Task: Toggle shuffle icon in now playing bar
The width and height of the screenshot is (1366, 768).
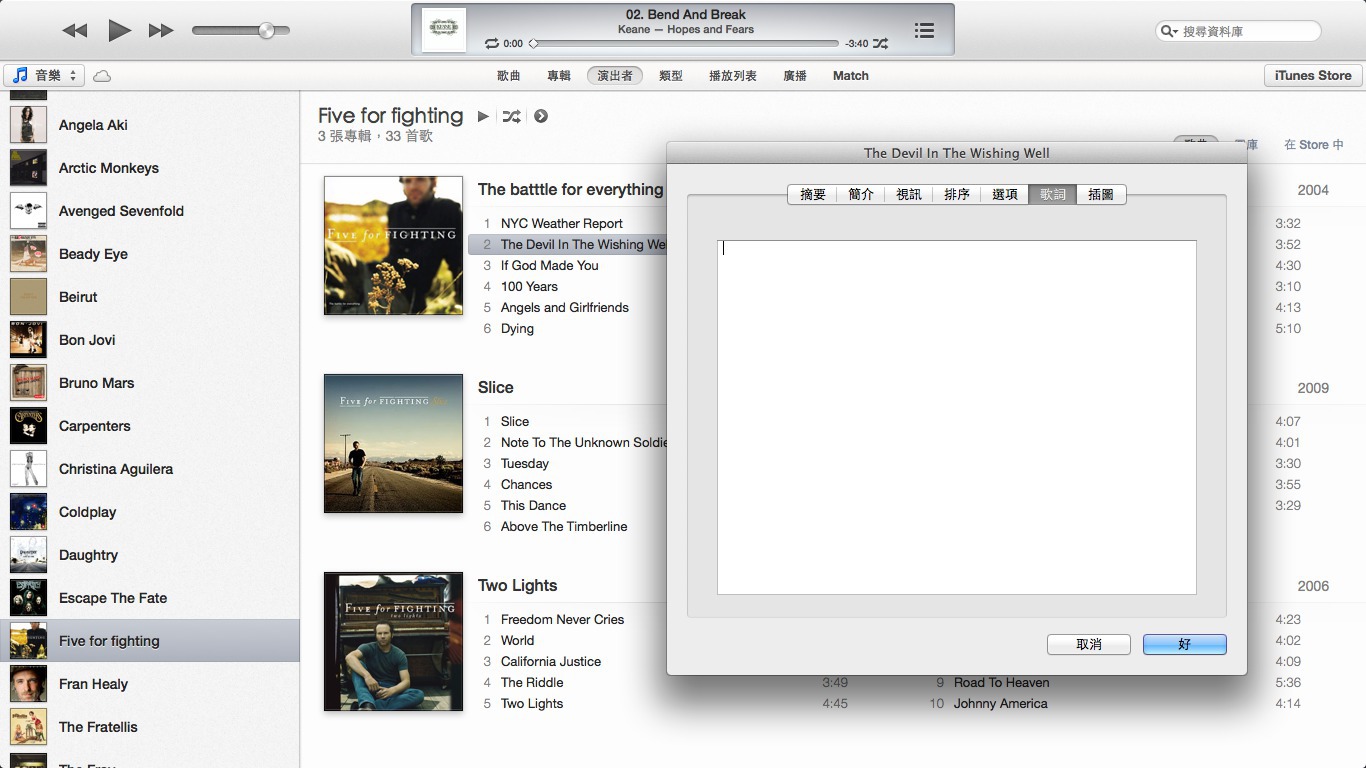Action: [x=880, y=44]
